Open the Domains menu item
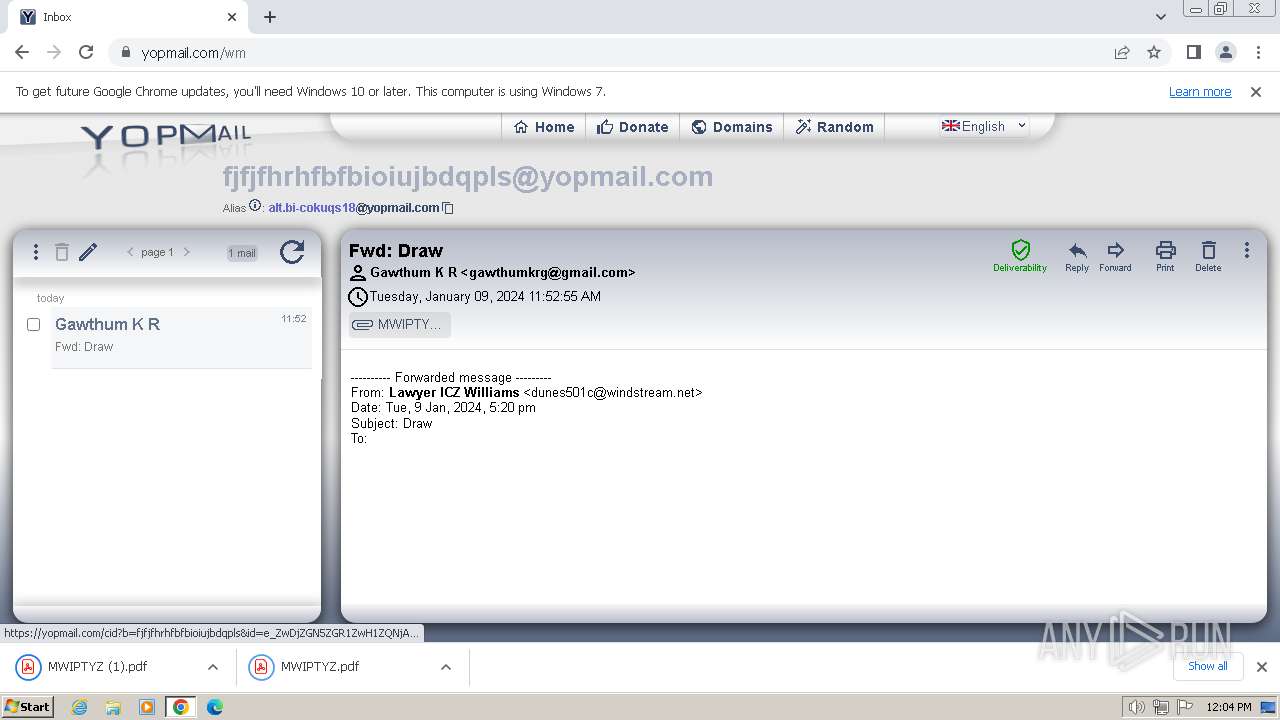 [732, 127]
